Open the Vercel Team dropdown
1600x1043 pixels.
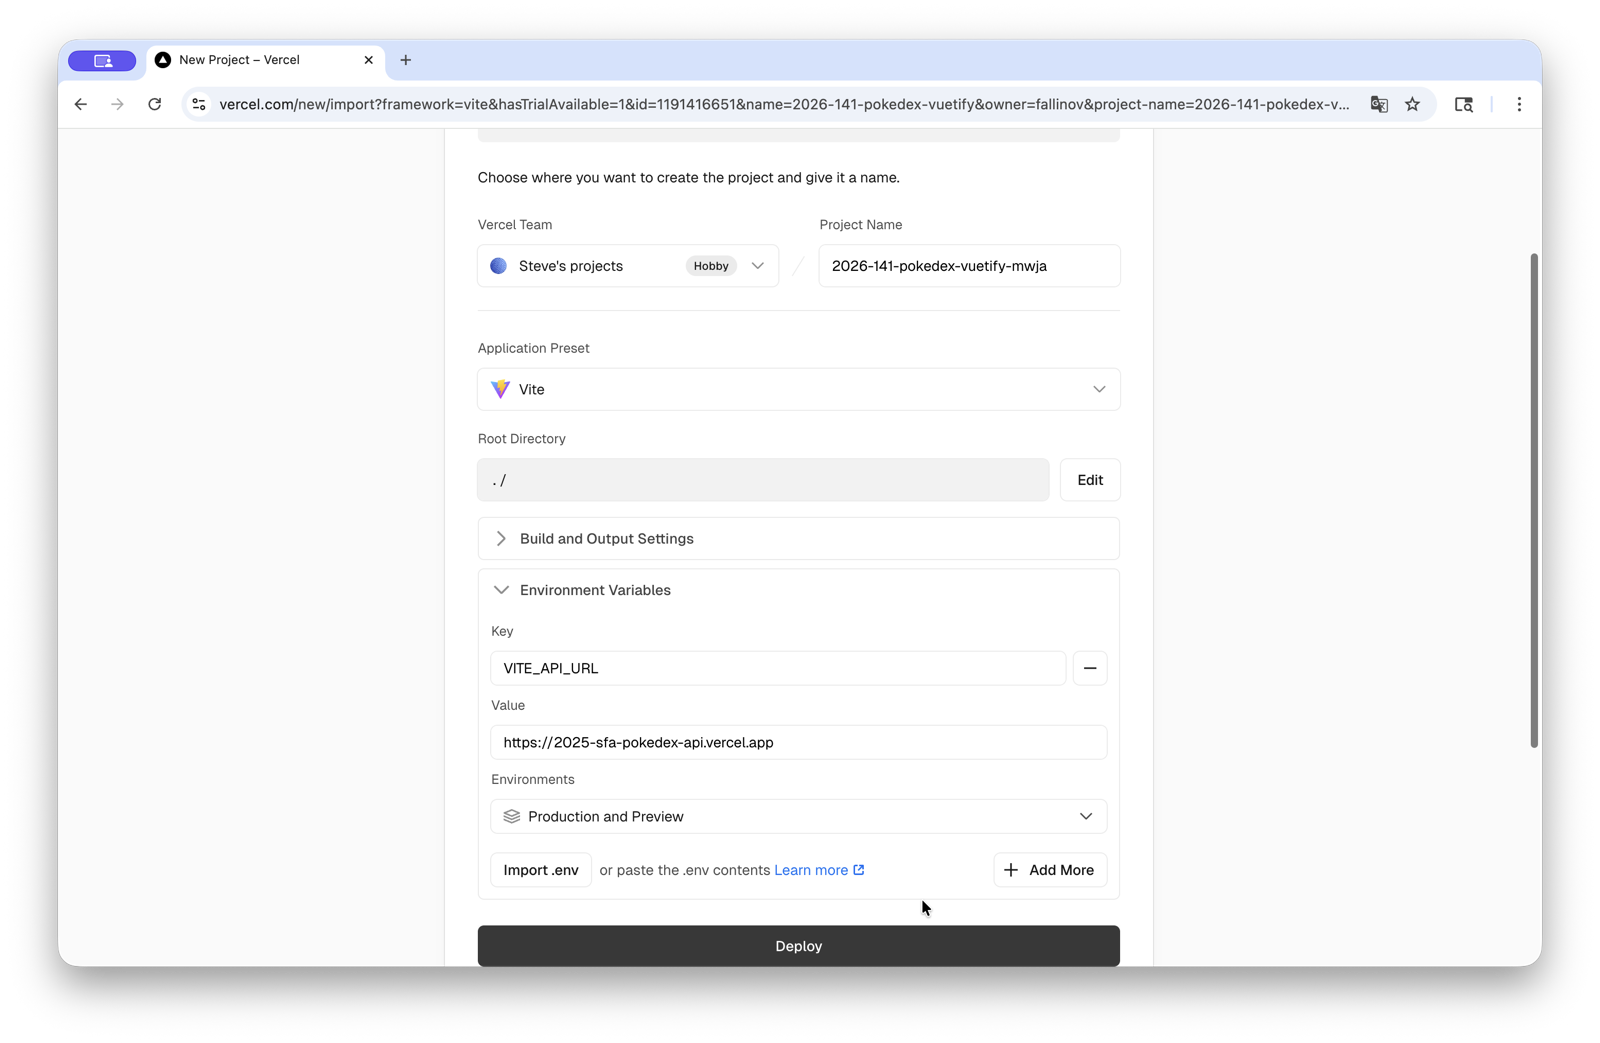[757, 266]
